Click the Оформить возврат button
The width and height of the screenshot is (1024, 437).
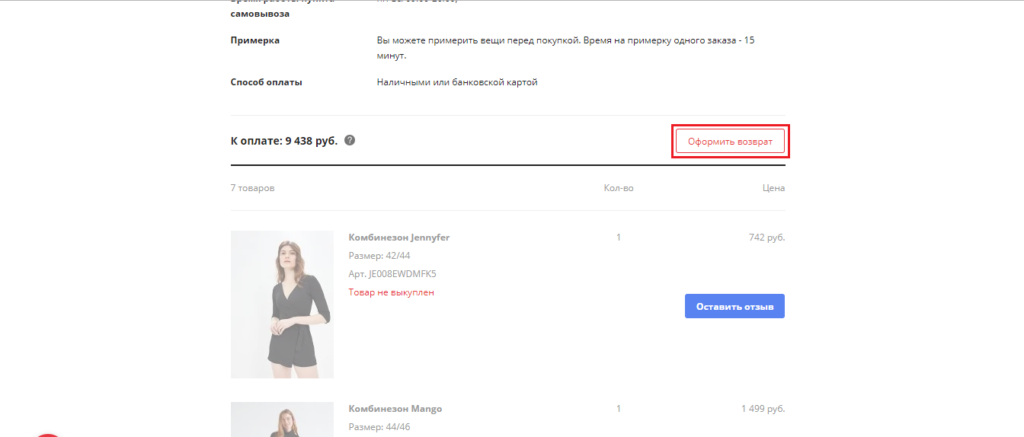tap(730, 142)
